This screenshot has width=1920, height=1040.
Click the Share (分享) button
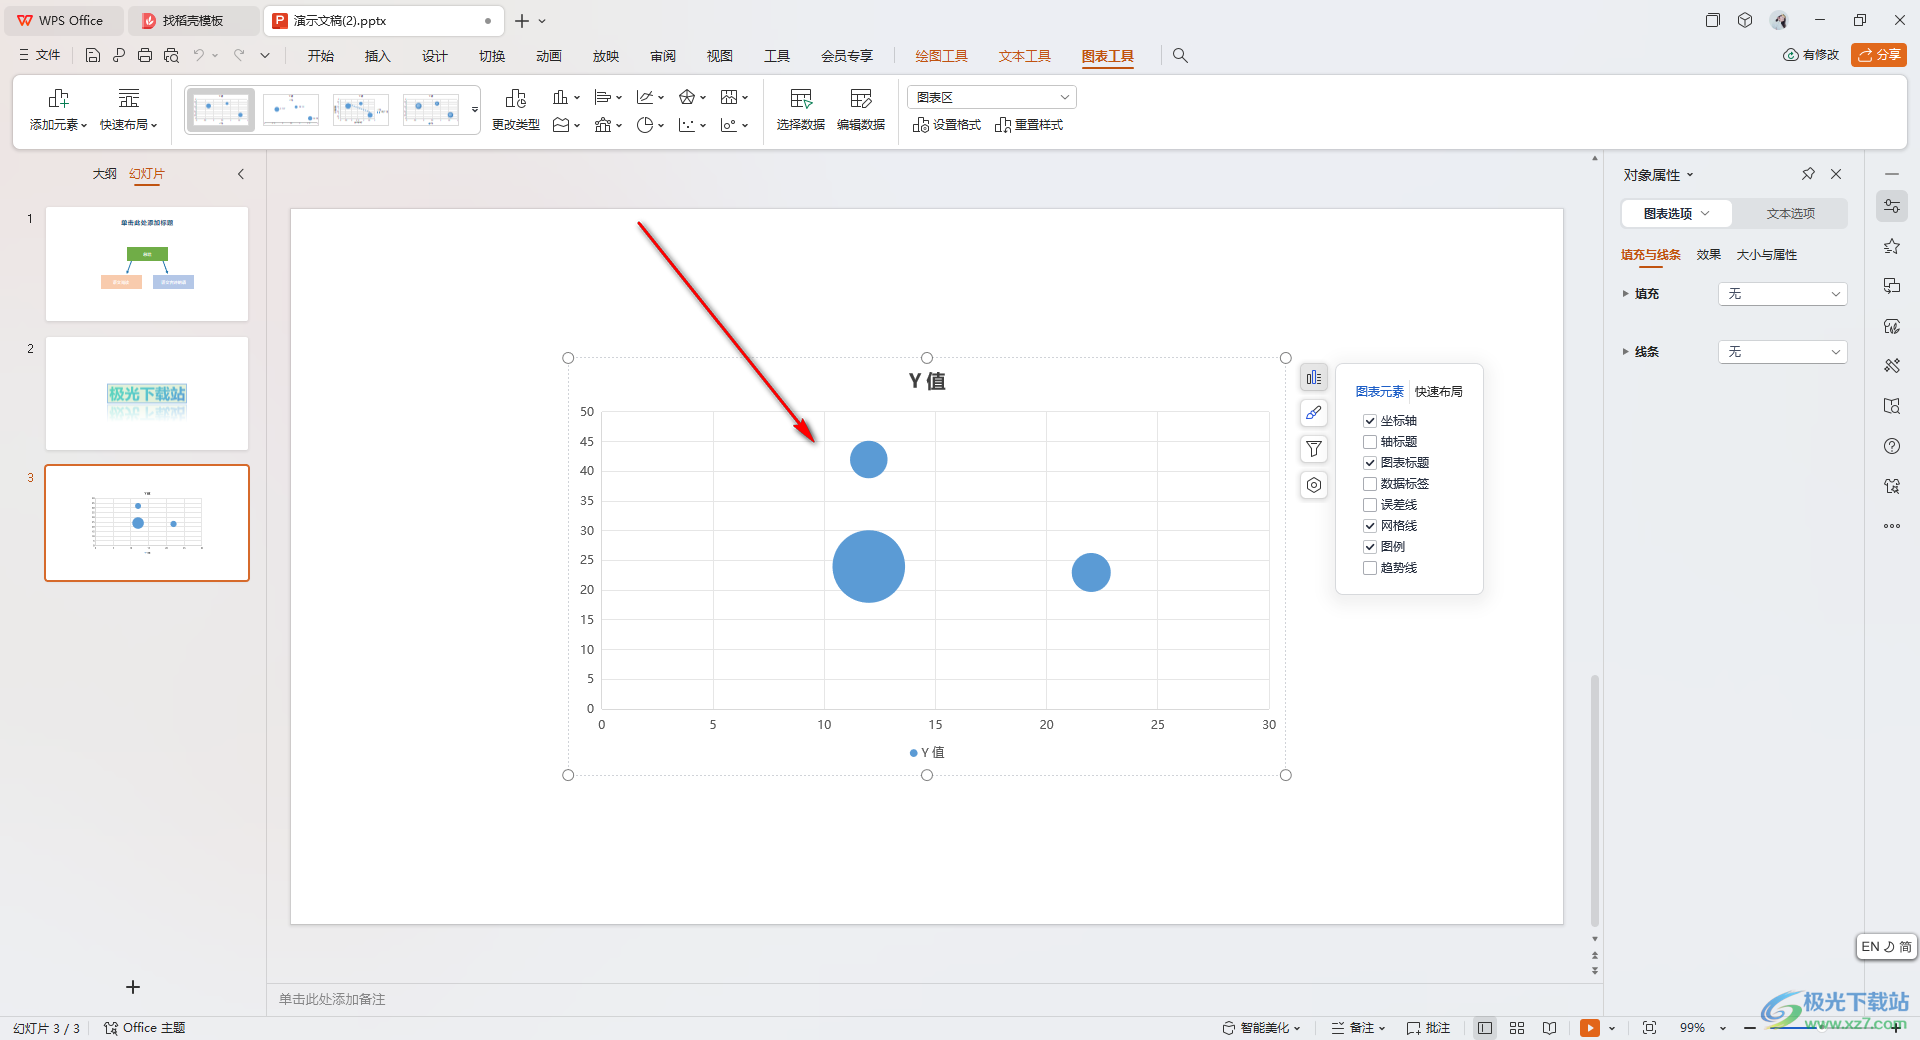(1879, 55)
